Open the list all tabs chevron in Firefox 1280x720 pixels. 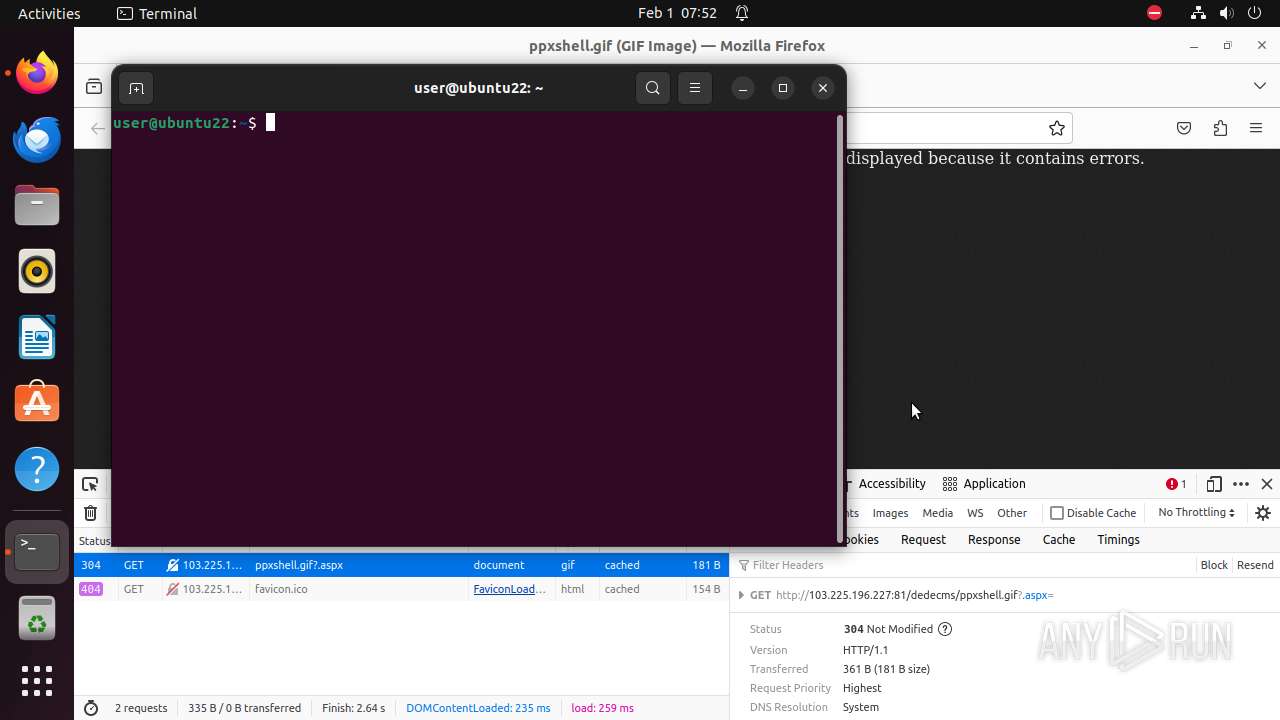tap(1259, 86)
